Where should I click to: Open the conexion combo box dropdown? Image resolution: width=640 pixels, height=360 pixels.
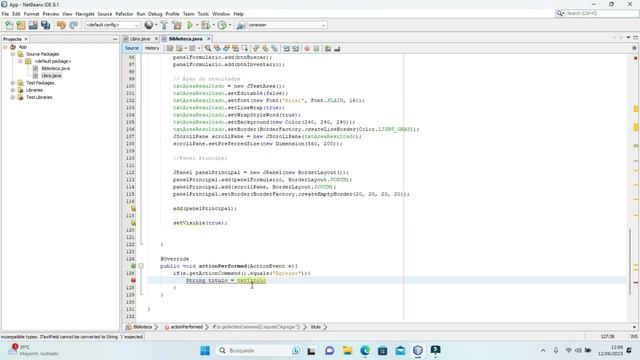[x=323, y=25]
